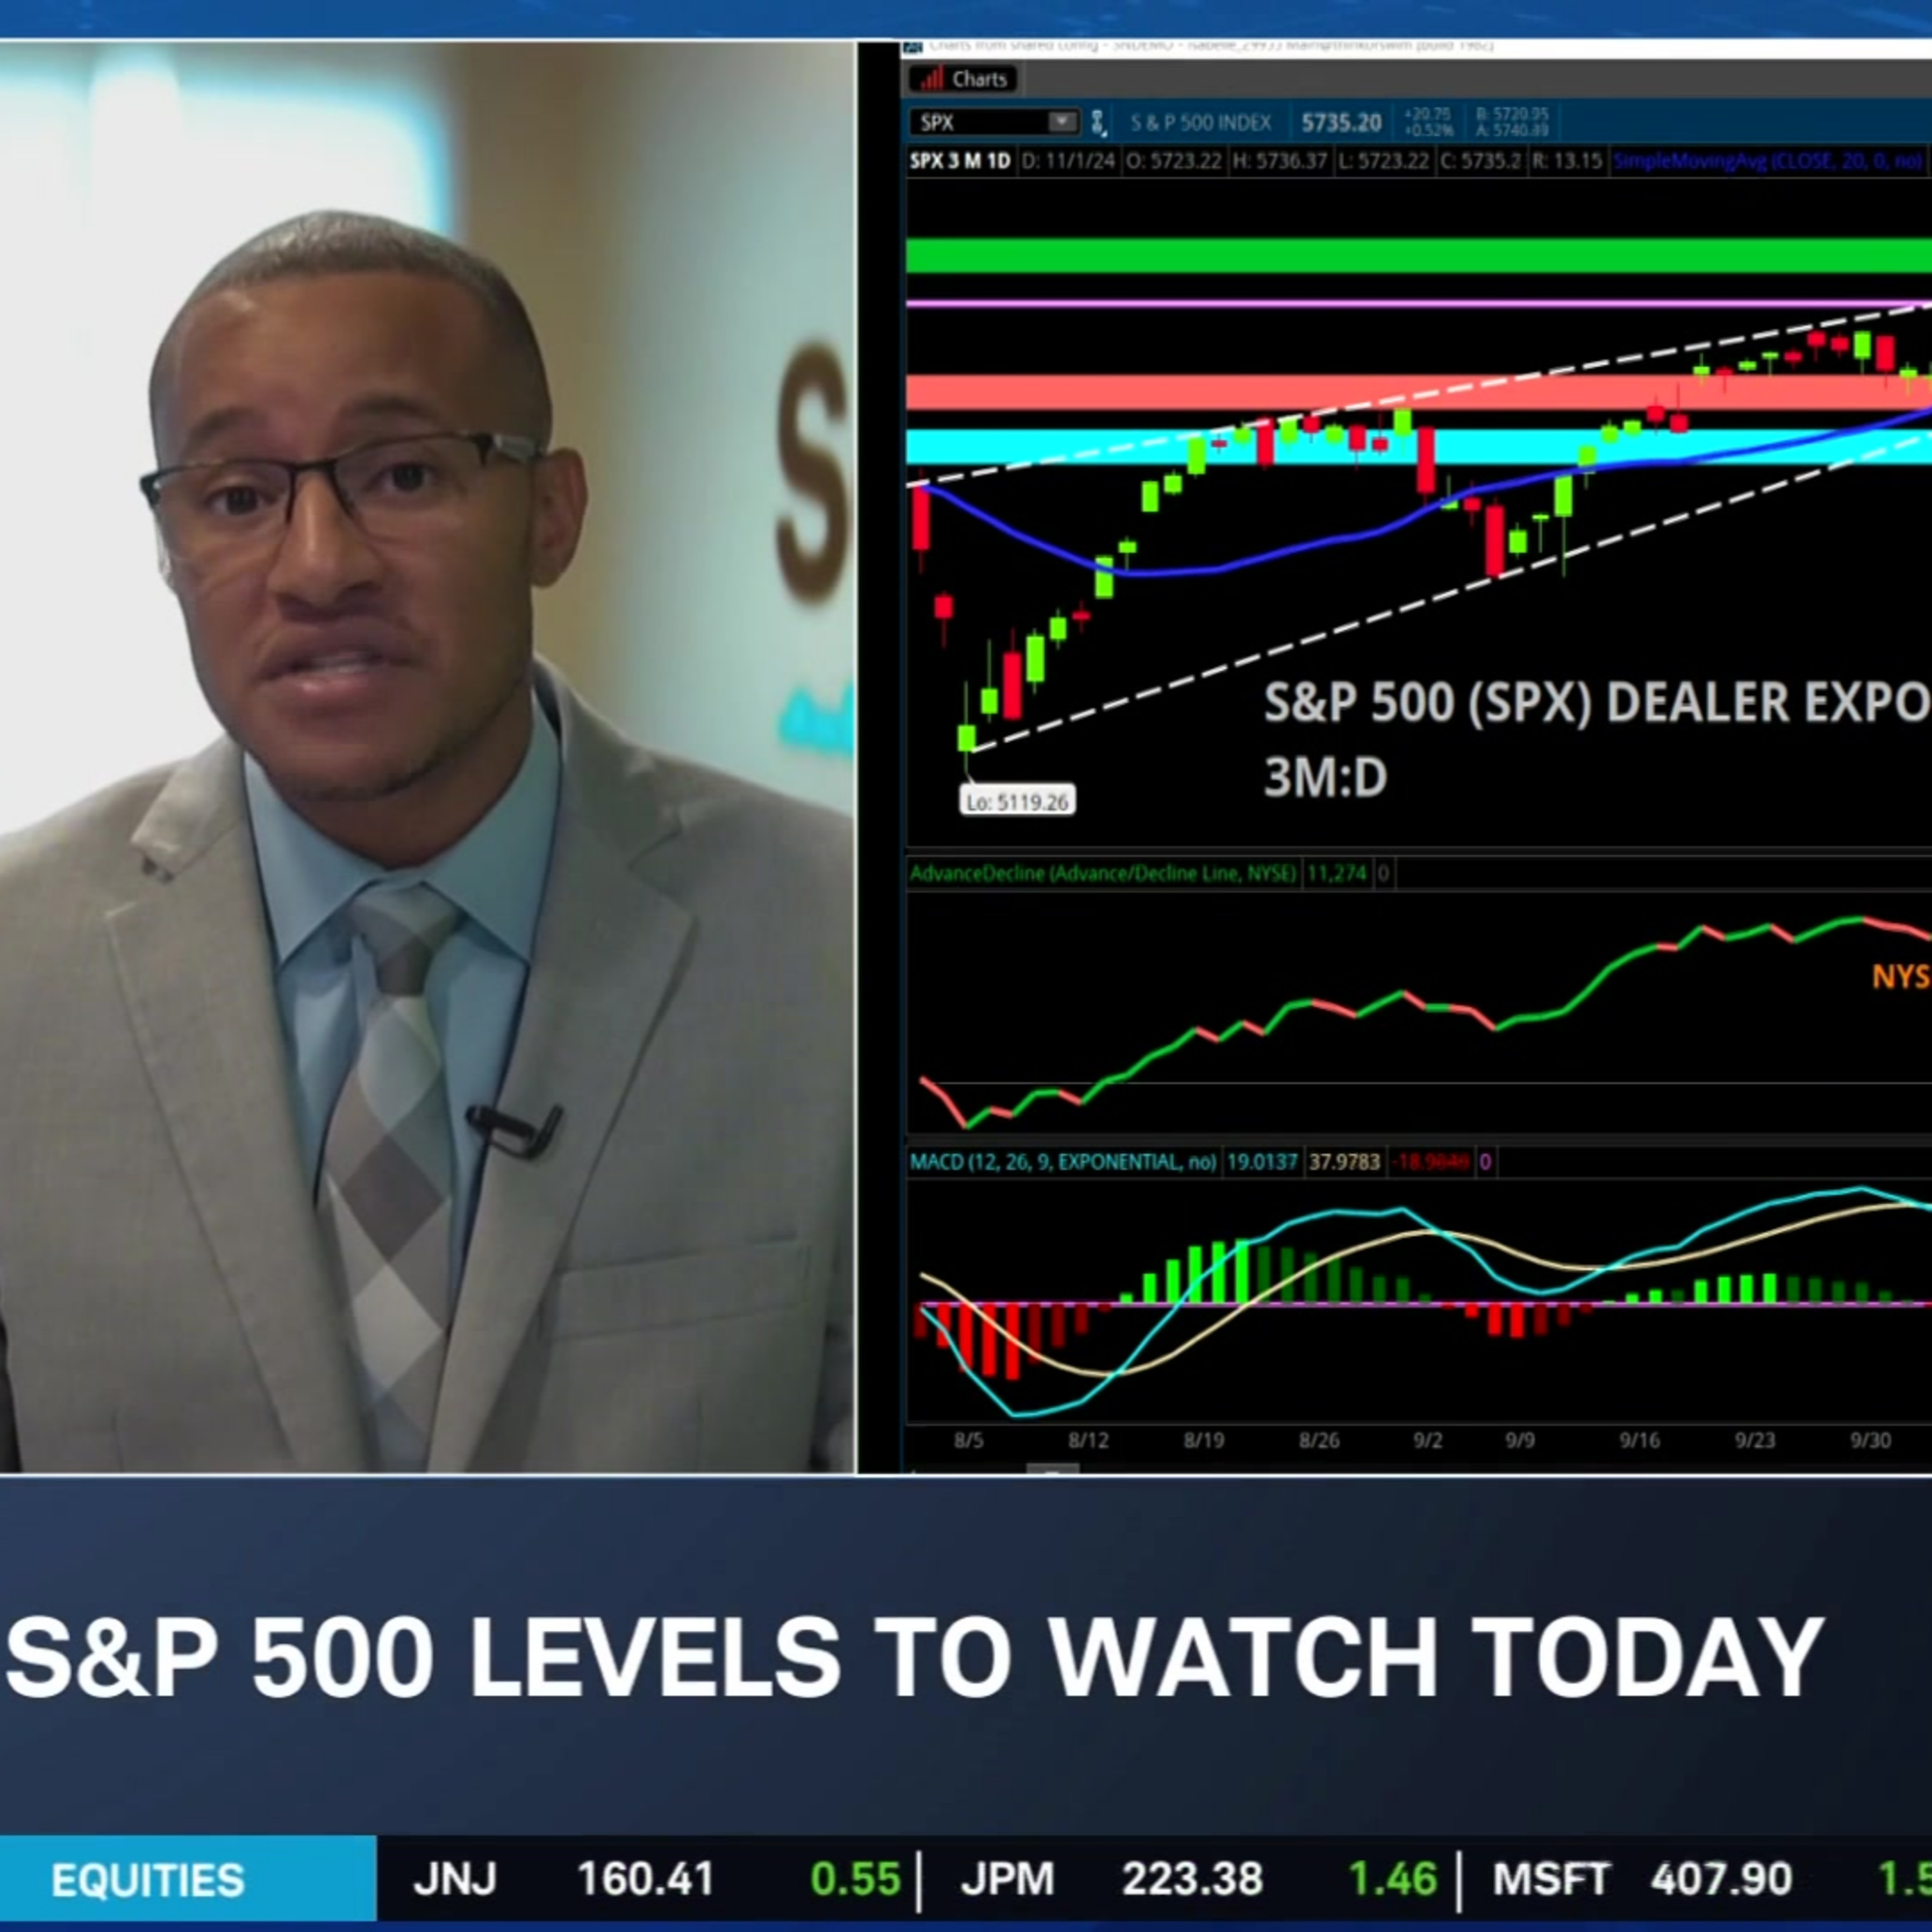This screenshot has height=1932, width=1932.
Task: Click the open value 'O: 5723.22'
Action: click(x=1174, y=161)
